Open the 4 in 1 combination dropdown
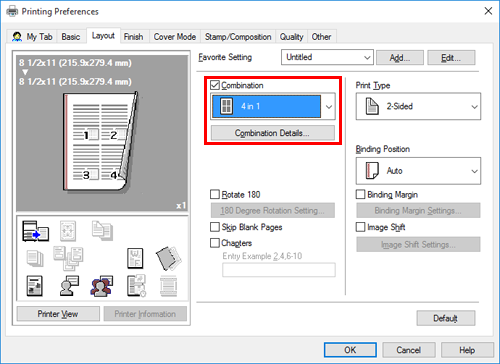The height and width of the screenshot is (364, 500). pos(273,107)
